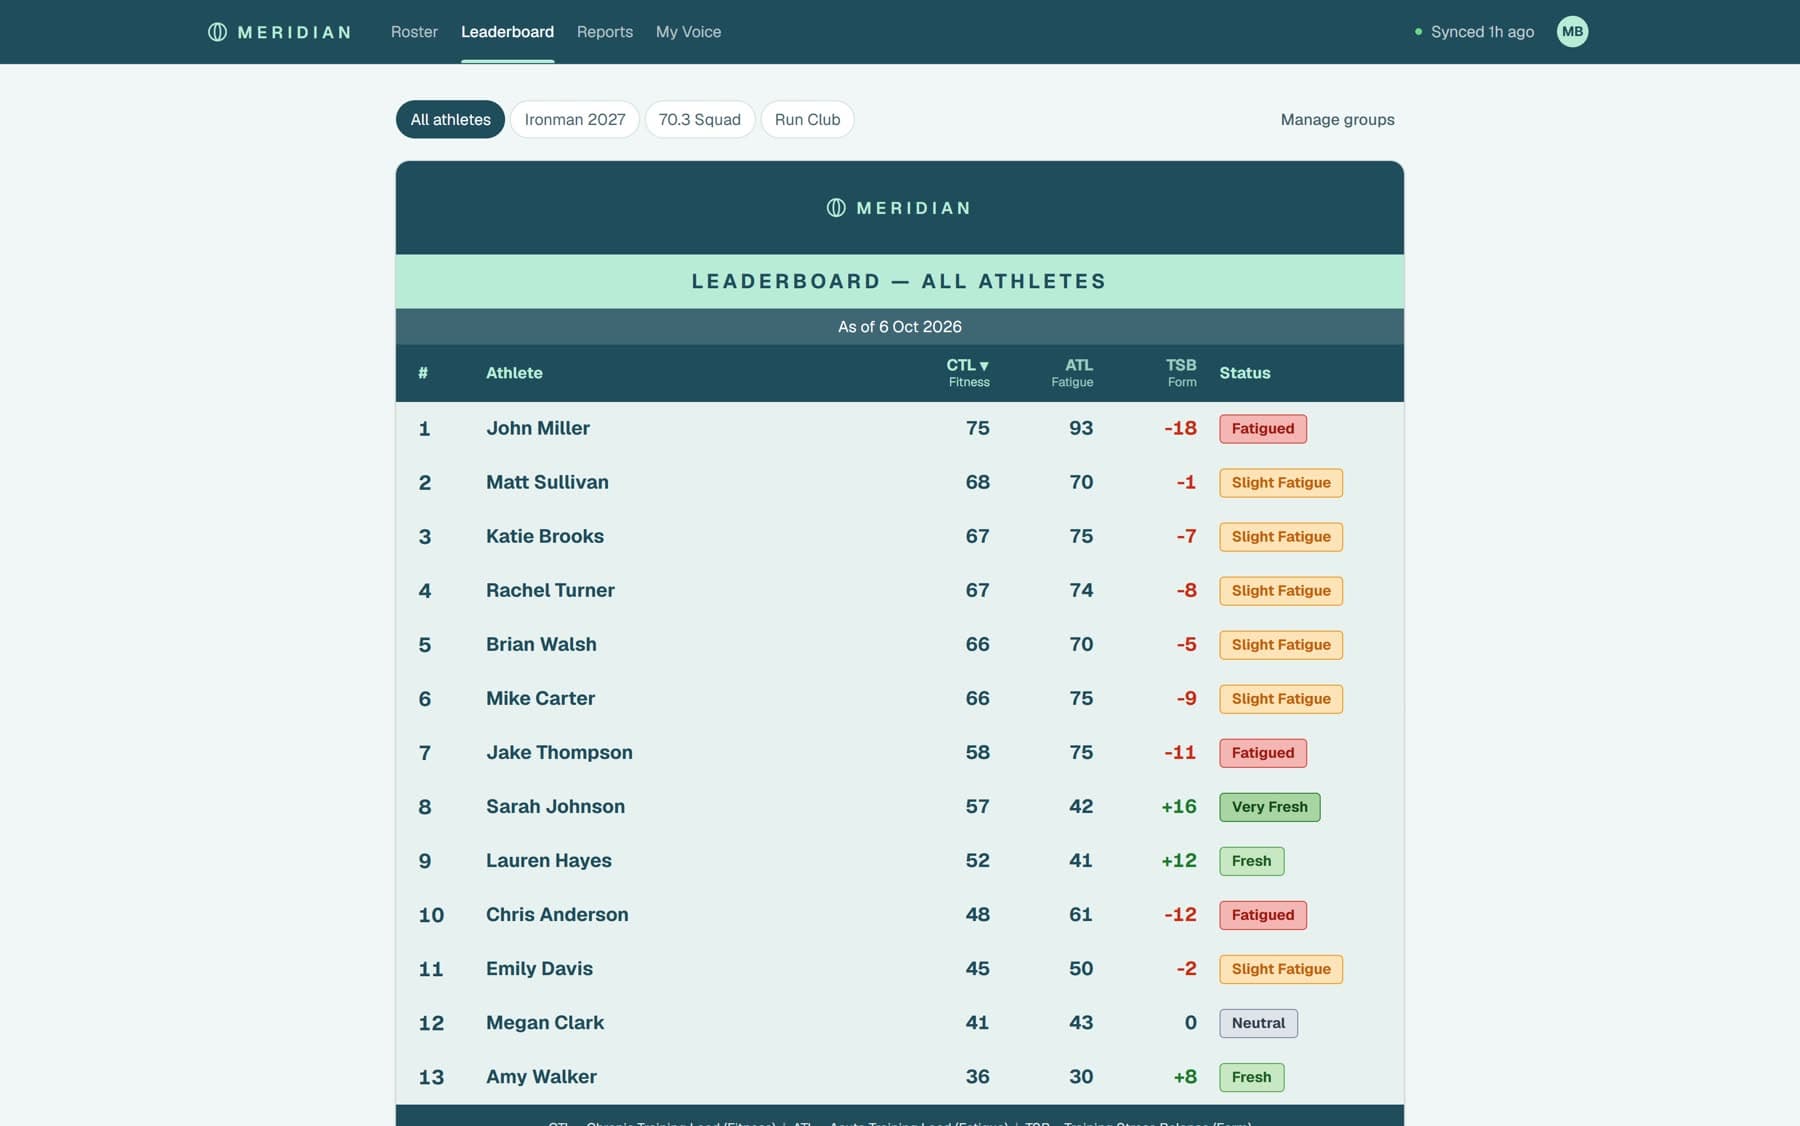Click John Miller's Fatigued badge
The width and height of the screenshot is (1800, 1126).
(1262, 429)
